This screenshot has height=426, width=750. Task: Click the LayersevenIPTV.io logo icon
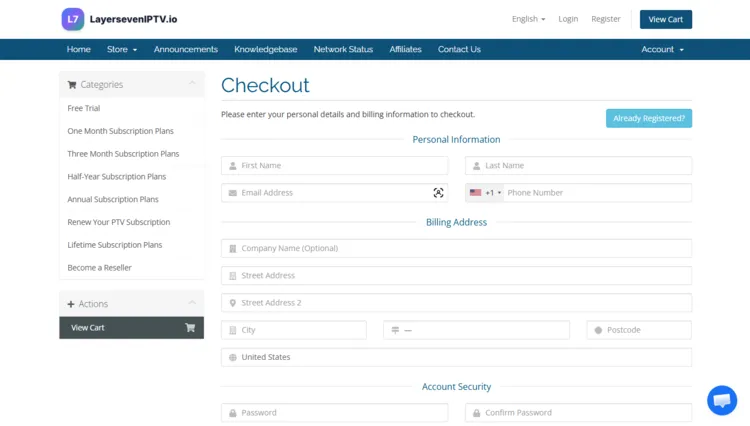click(x=72, y=19)
